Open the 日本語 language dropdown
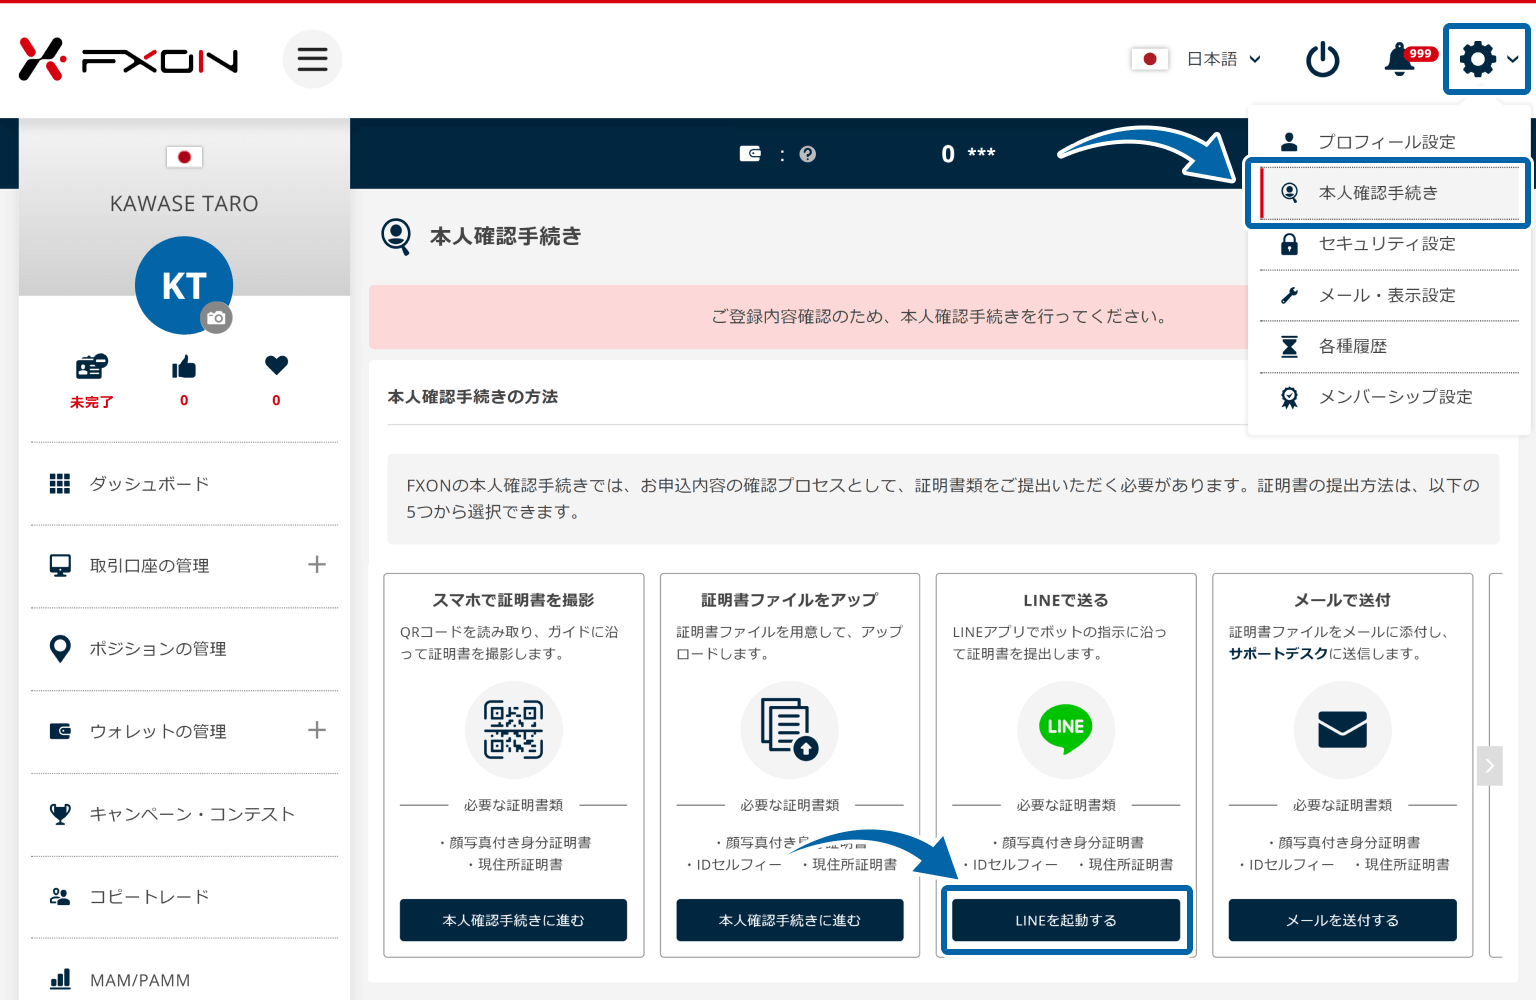The height and width of the screenshot is (1000, 1536). coord(1224,59)
